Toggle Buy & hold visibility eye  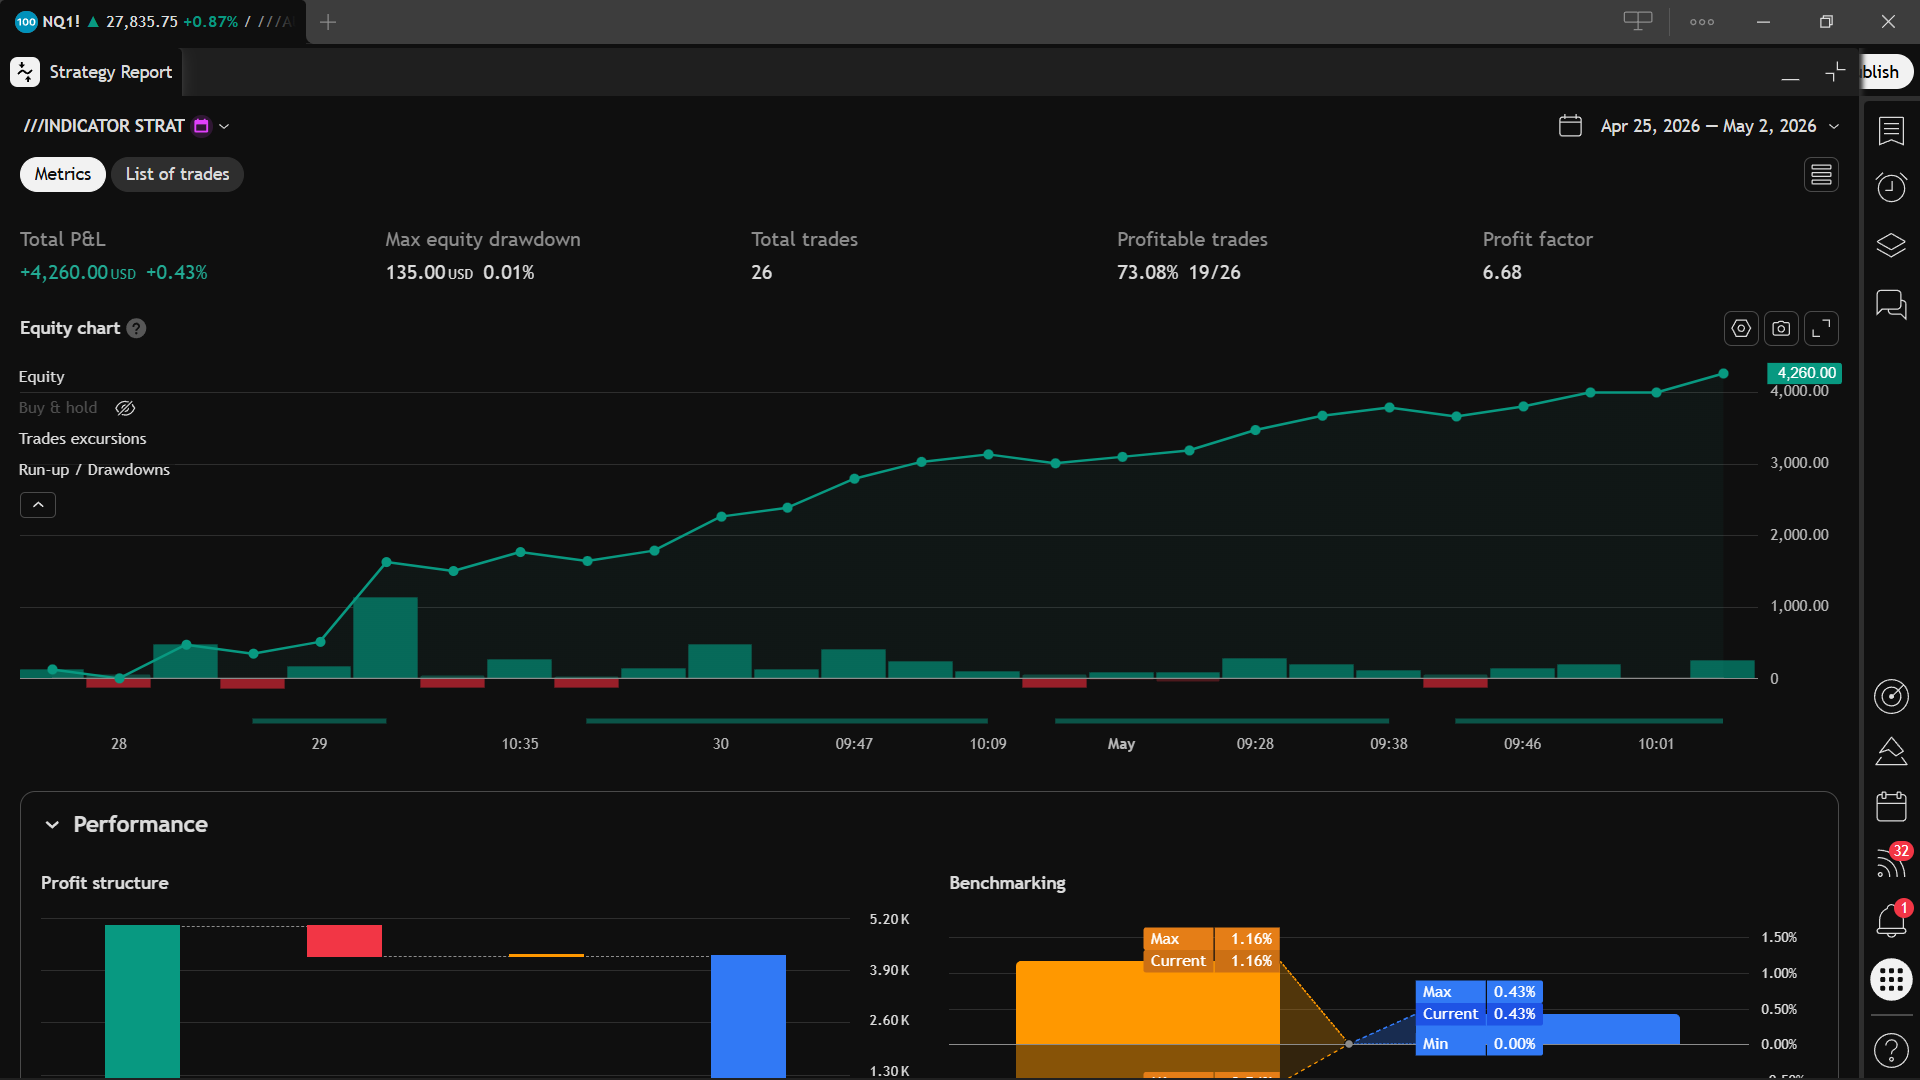point(125,408)
